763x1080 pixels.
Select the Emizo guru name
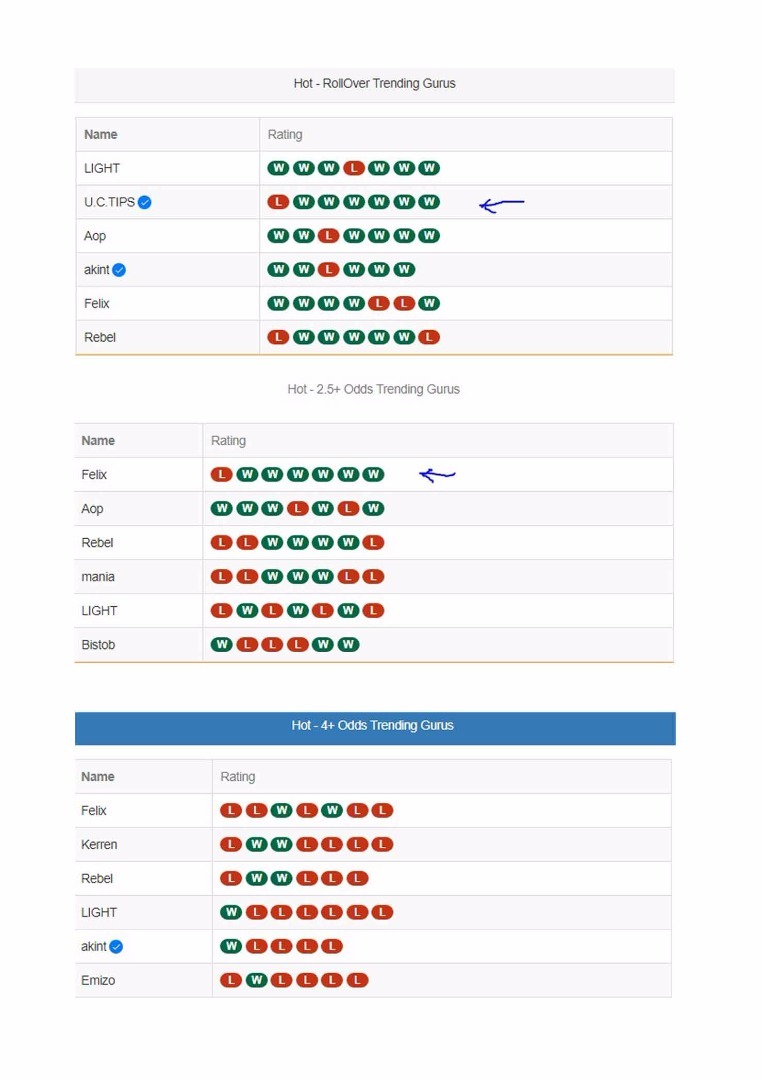98,980
